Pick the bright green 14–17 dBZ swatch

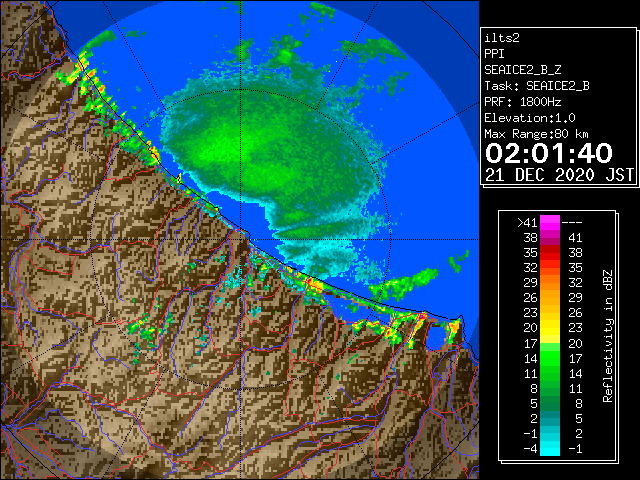click(550, 358)
